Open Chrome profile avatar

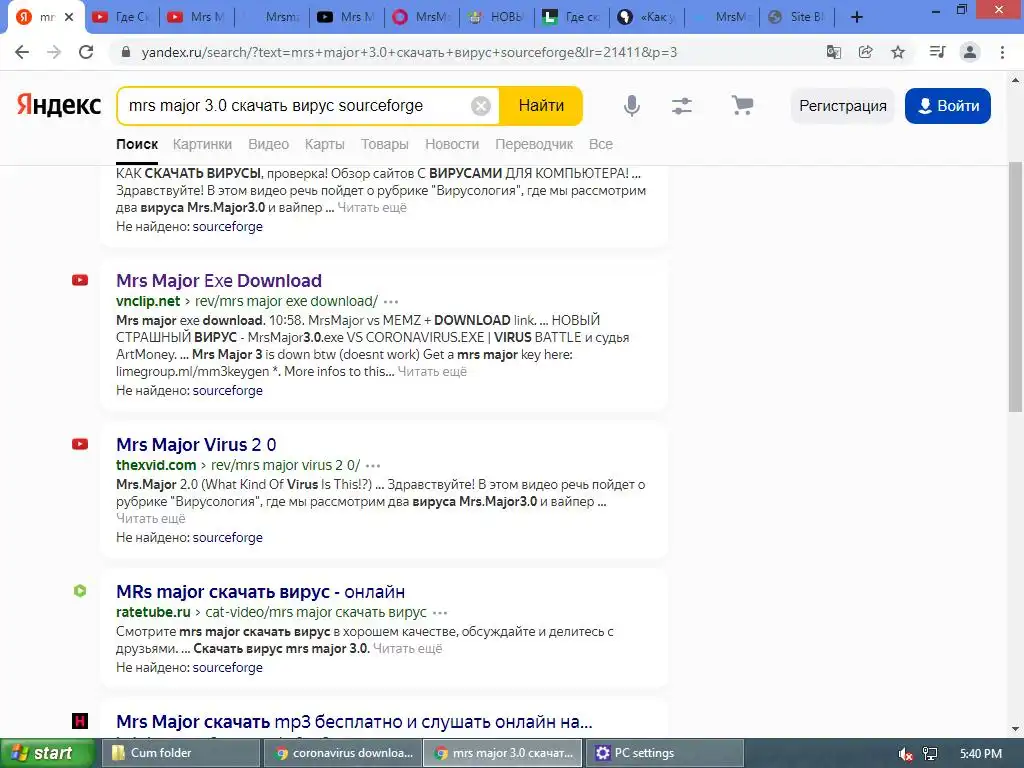pyautogui.click(x=970, y=52)
